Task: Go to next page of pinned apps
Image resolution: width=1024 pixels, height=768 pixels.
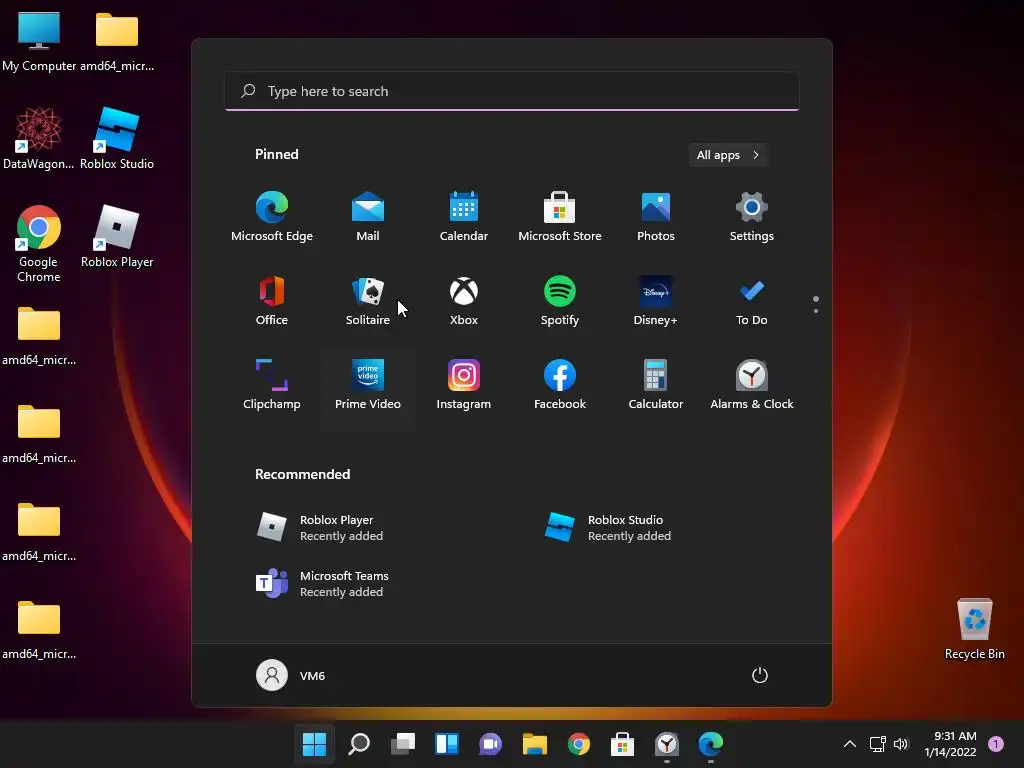Action: tap(816, 311)
